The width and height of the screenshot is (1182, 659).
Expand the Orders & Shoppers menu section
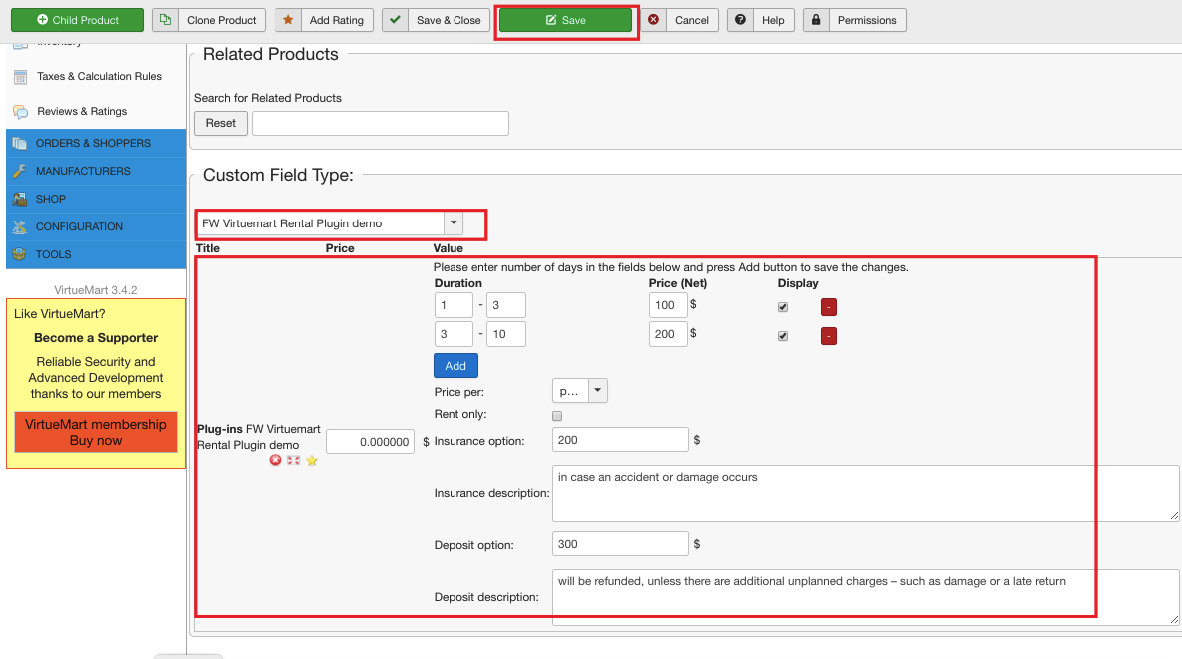93,143
